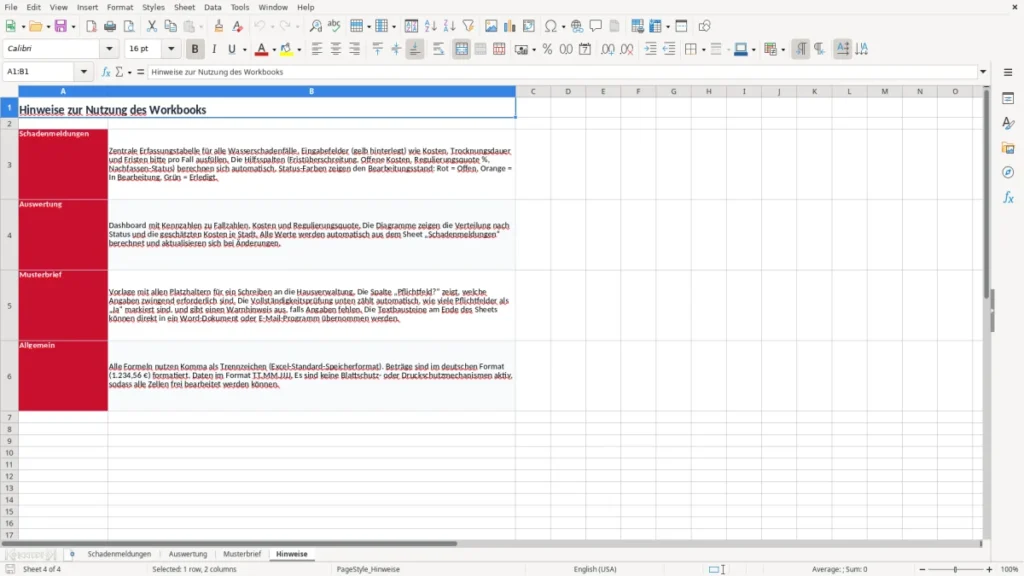Screen dimensions: 1024x576
Task: Click Sort Ascending icon
Action: click(x=430, y=26)
